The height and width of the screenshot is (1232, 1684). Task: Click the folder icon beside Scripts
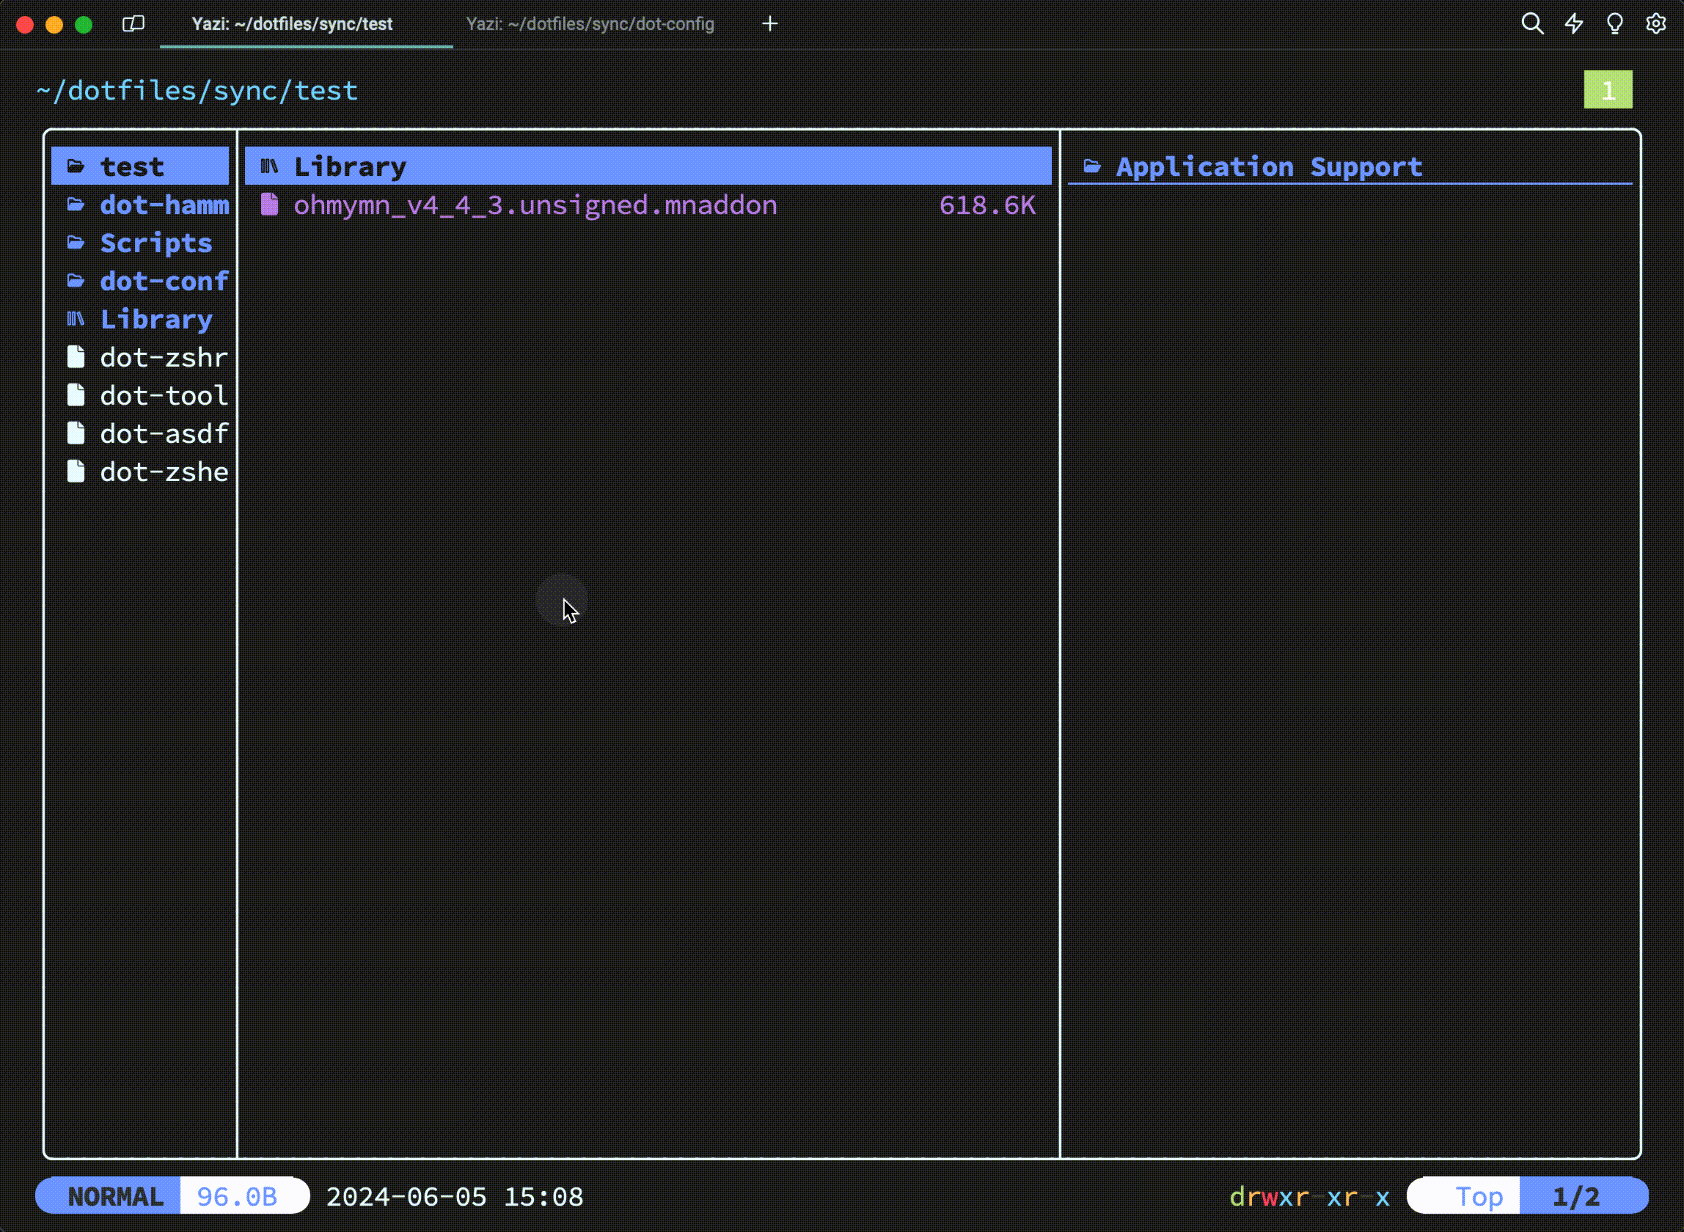point(75,242)
